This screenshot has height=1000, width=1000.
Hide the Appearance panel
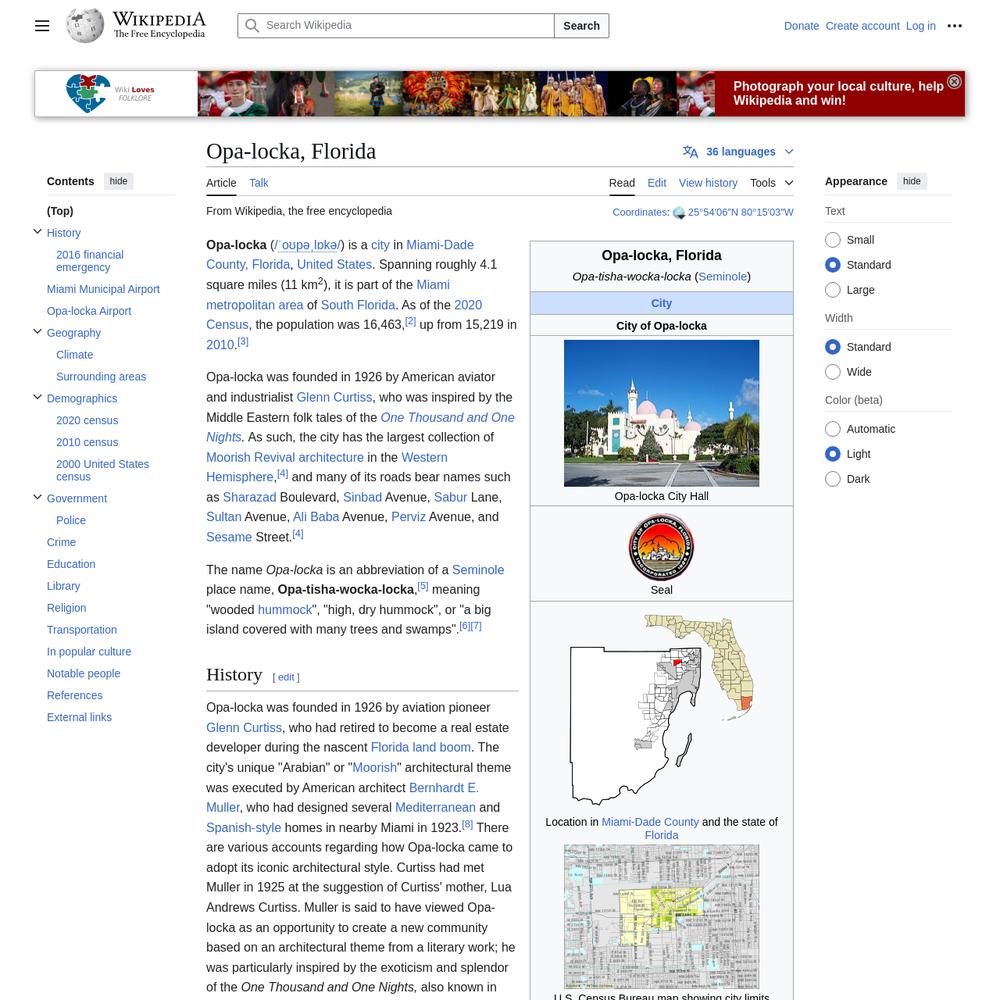click(911, 181)
